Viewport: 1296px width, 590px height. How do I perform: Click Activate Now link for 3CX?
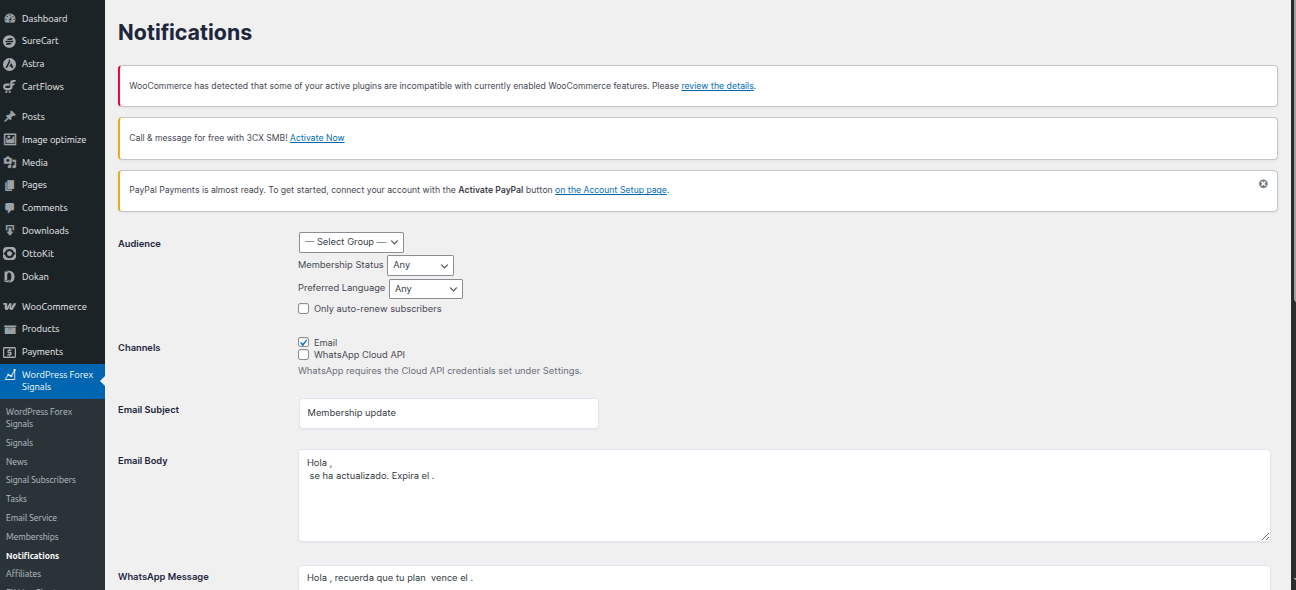pos(317,138)
